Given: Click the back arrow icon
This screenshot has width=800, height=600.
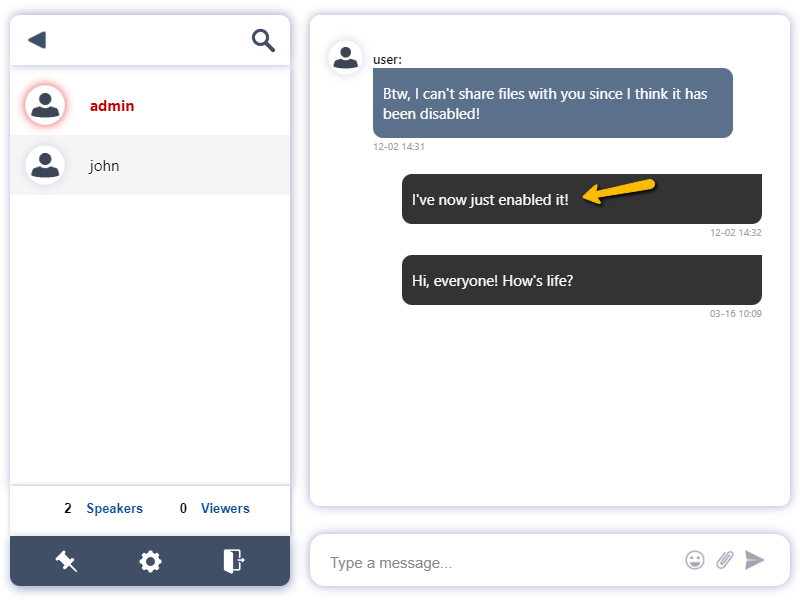Looking at the screenshot, I should coord(37,40).
